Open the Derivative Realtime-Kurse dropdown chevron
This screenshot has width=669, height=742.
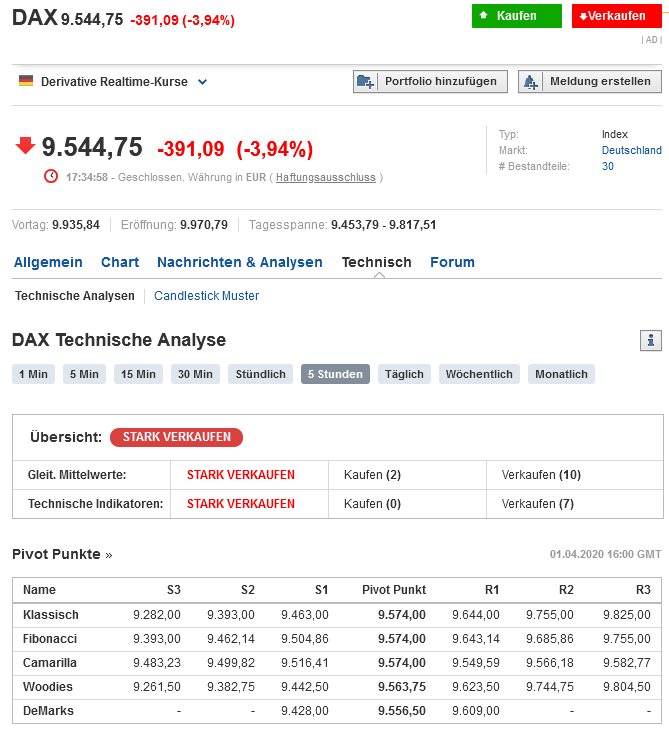202,82
